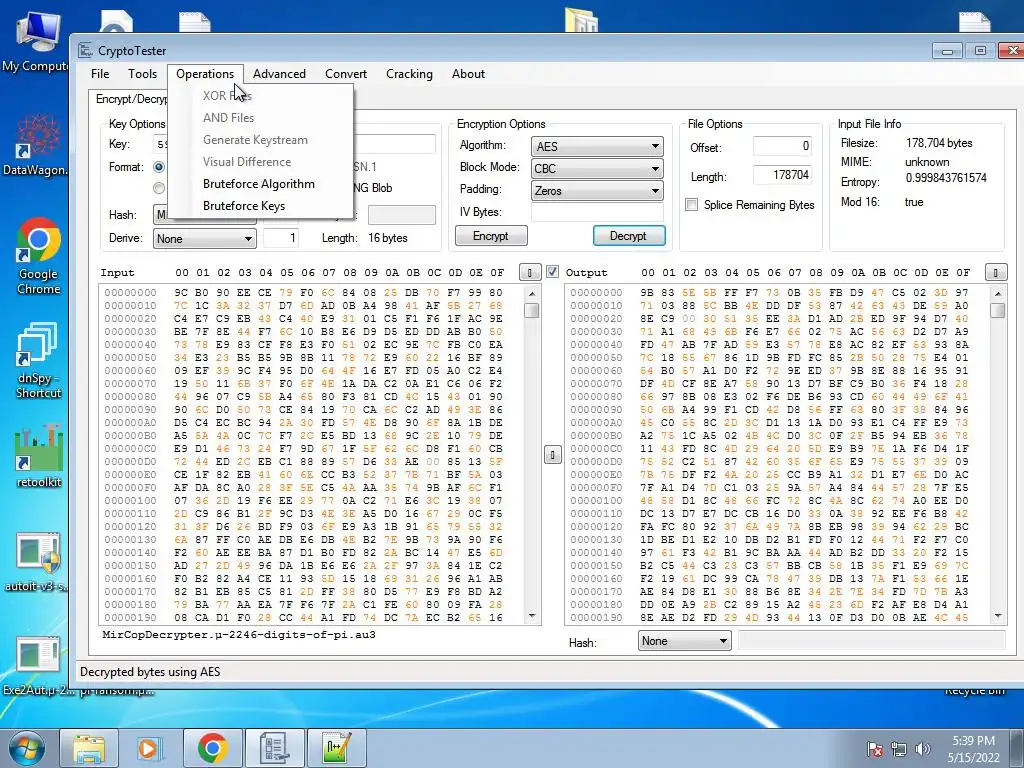Open the About menu
This screenshot has width=1024, height=768.
(468, 74)
